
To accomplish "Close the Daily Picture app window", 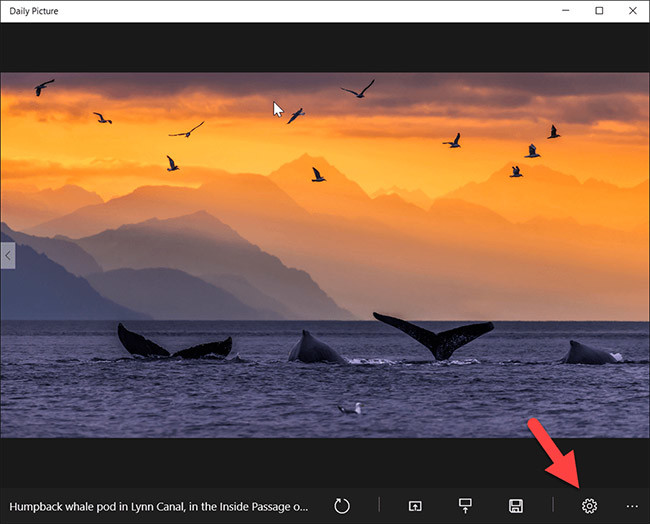I will (633, 11).
